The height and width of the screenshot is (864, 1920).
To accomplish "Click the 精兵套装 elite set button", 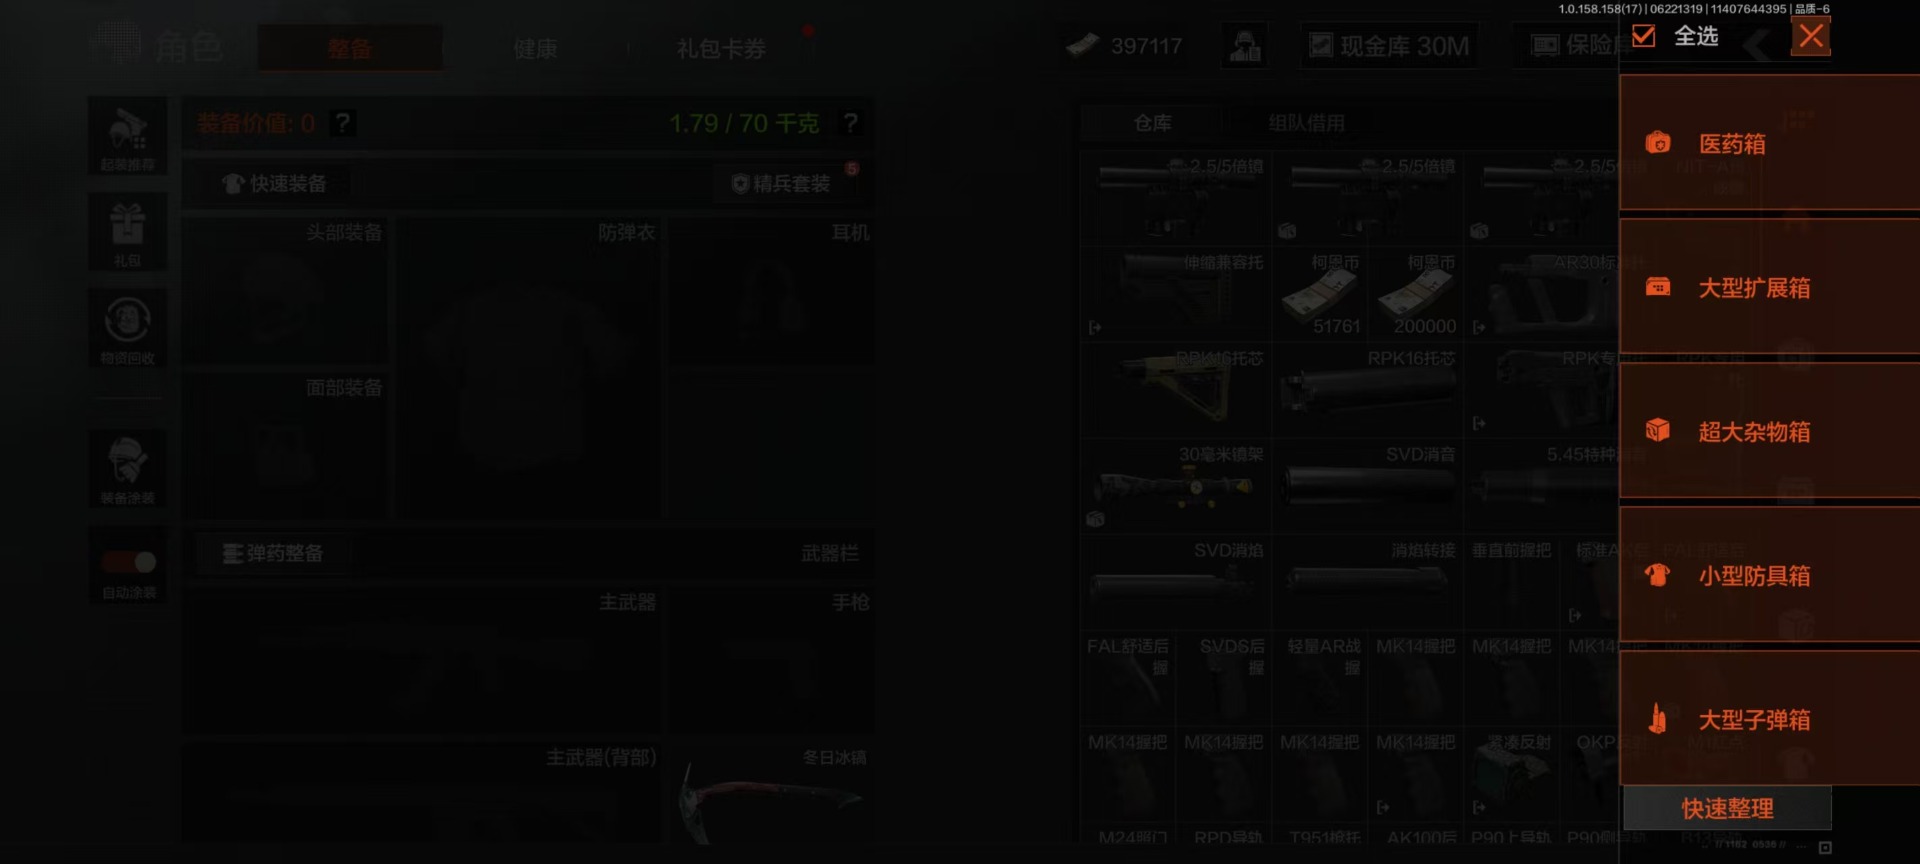I will [781, 183].
